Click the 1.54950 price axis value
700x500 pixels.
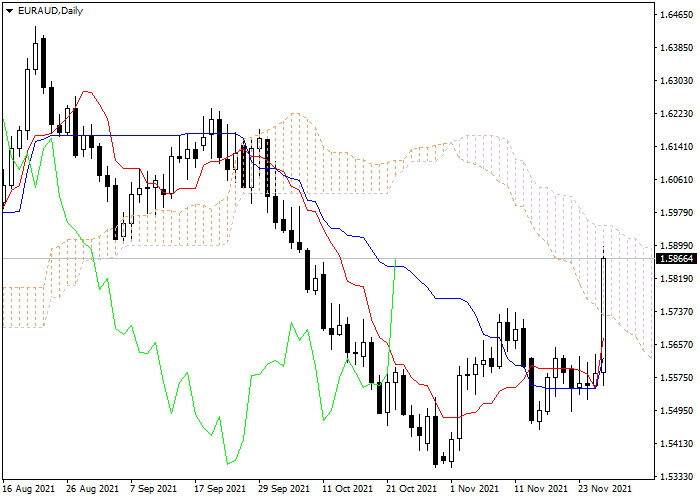pos(676,410)
